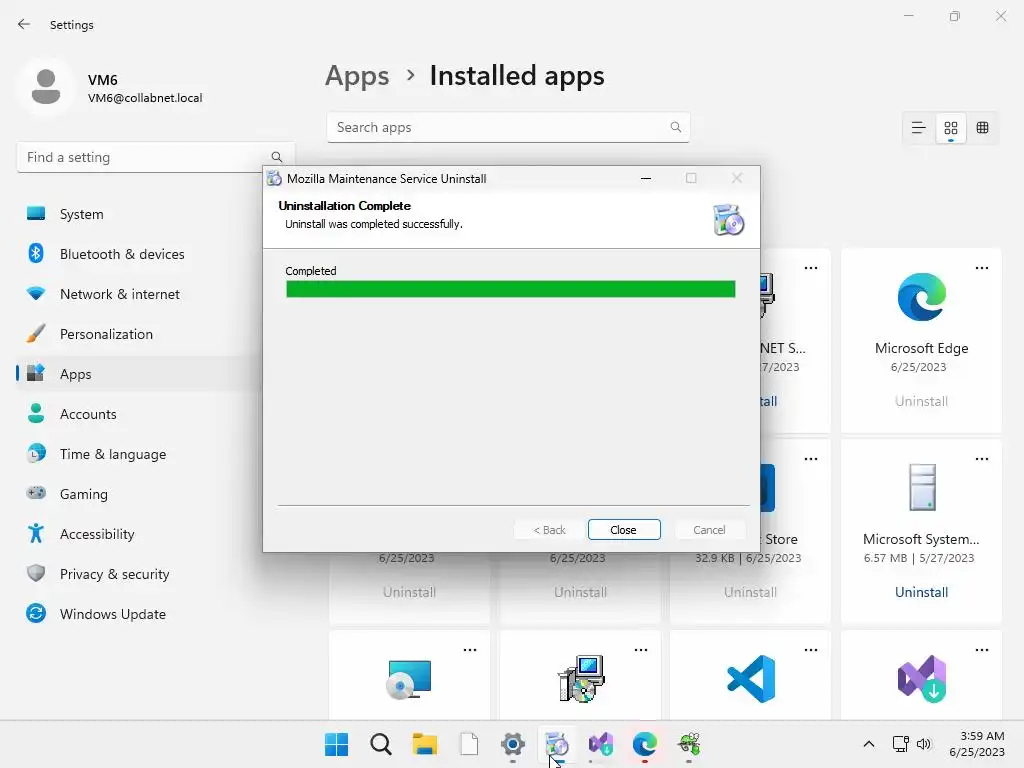
Task: Open File Explorer from taskbar
Action: pos(424,744)
